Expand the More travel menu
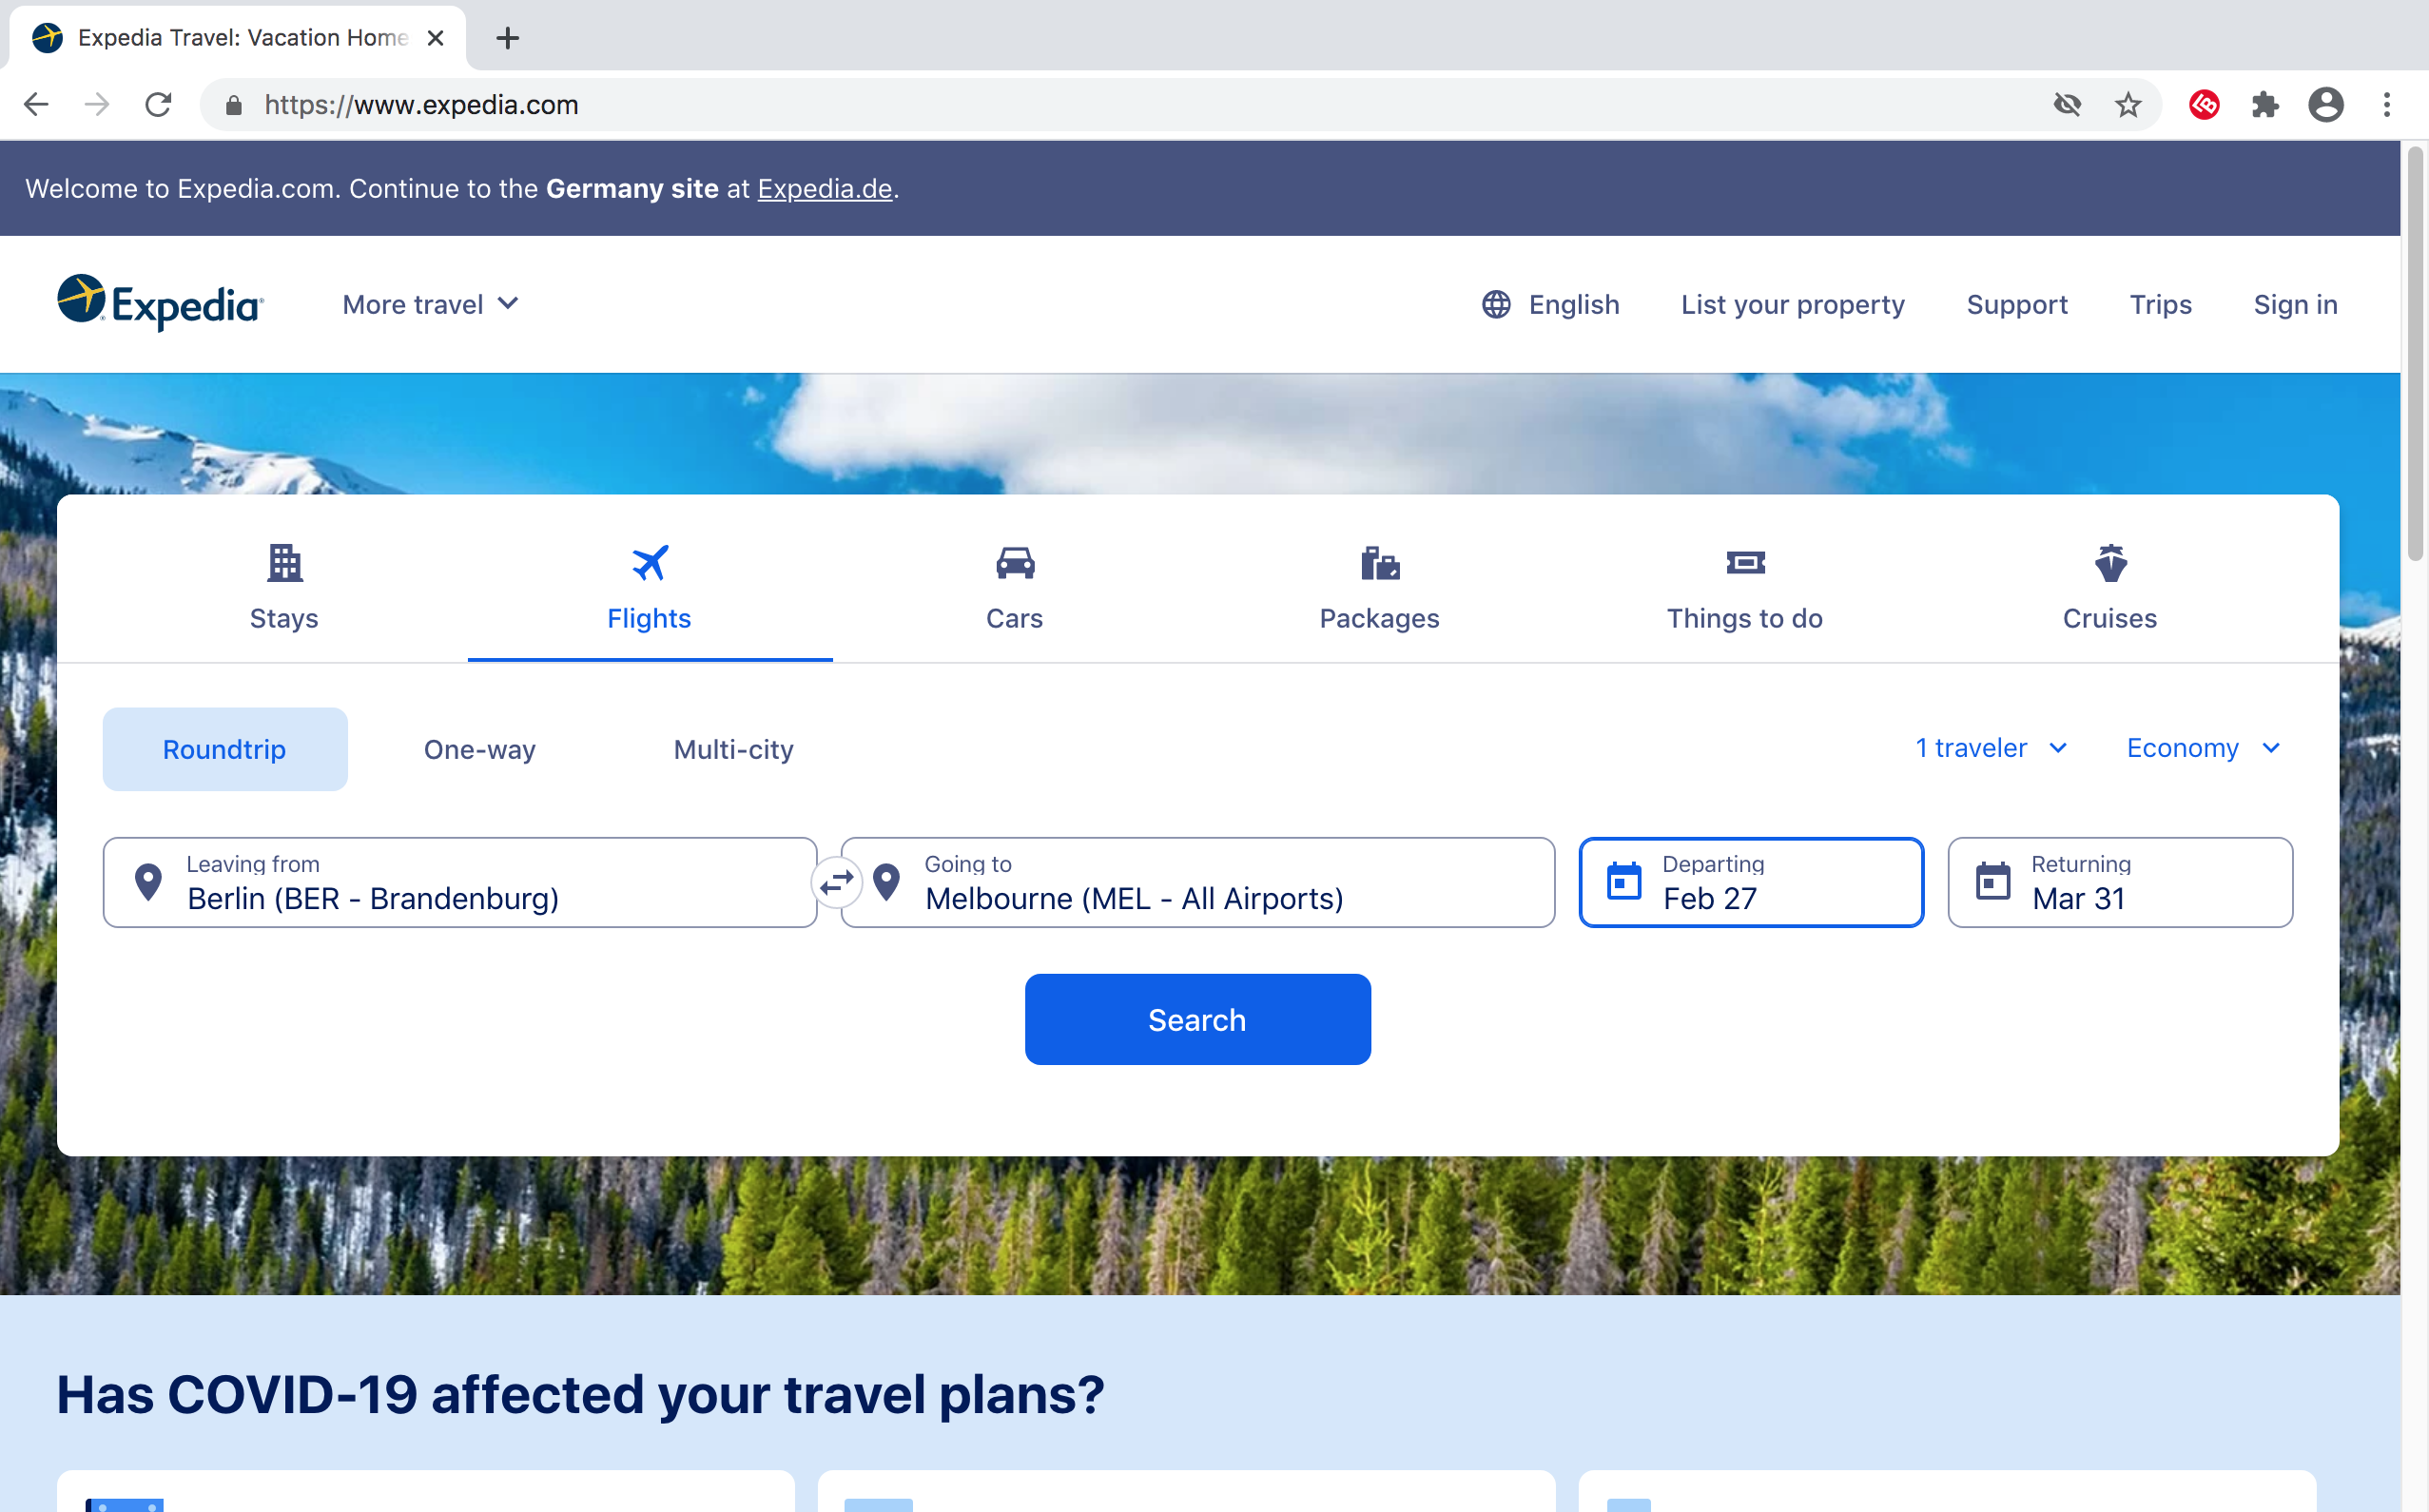The height and width of the screenshot is (1512, 2429). (x=431, y=304)
